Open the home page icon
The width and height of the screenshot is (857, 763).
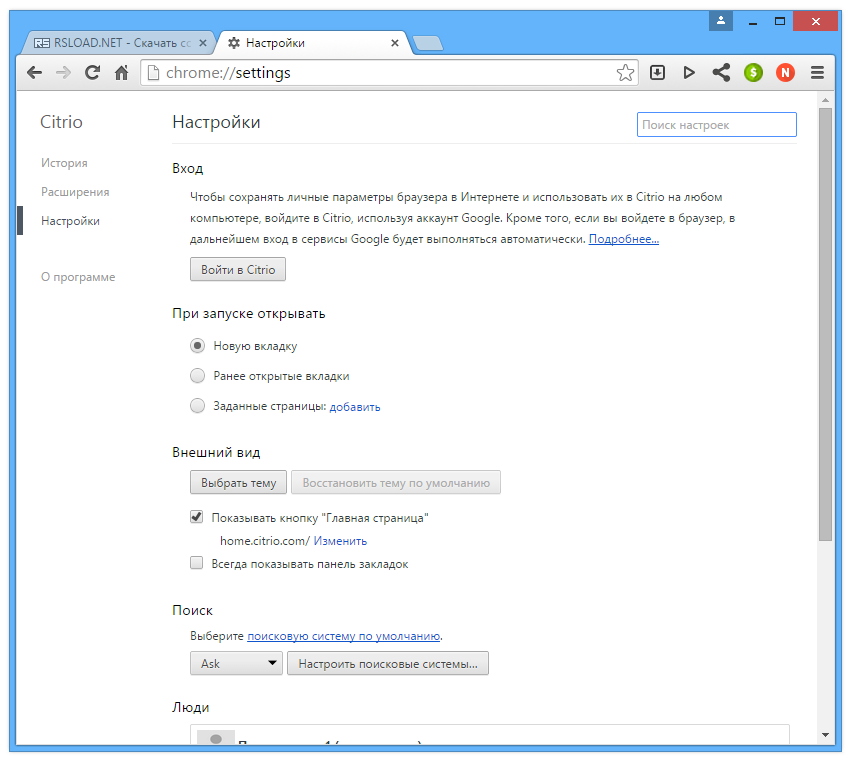pos(121,72)
